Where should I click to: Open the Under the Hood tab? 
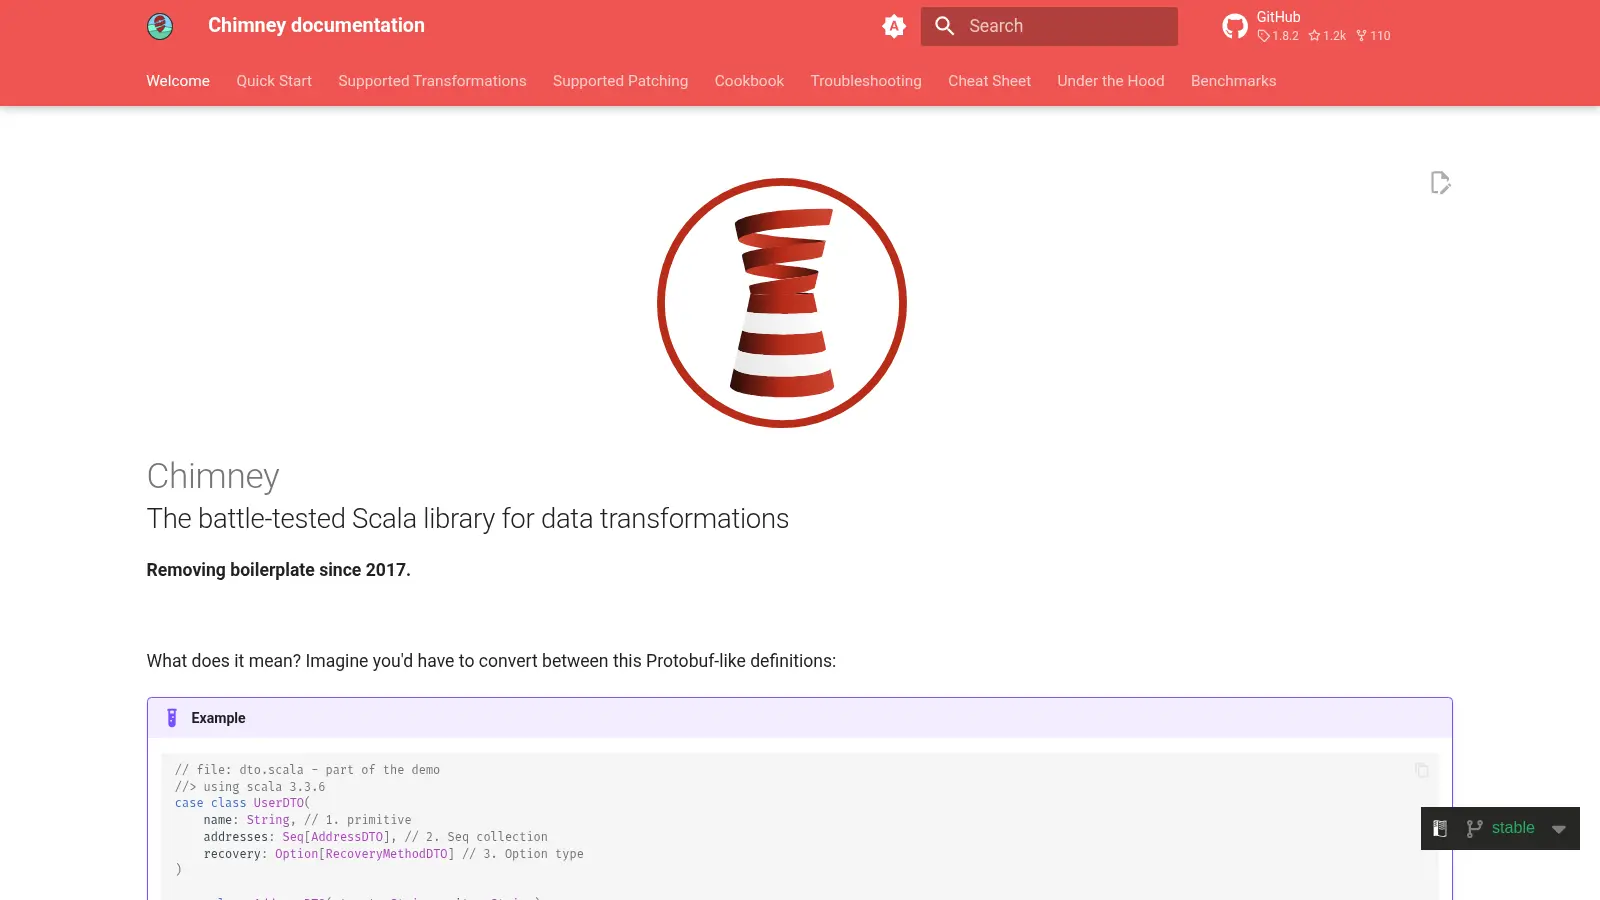click(1111, 81)
